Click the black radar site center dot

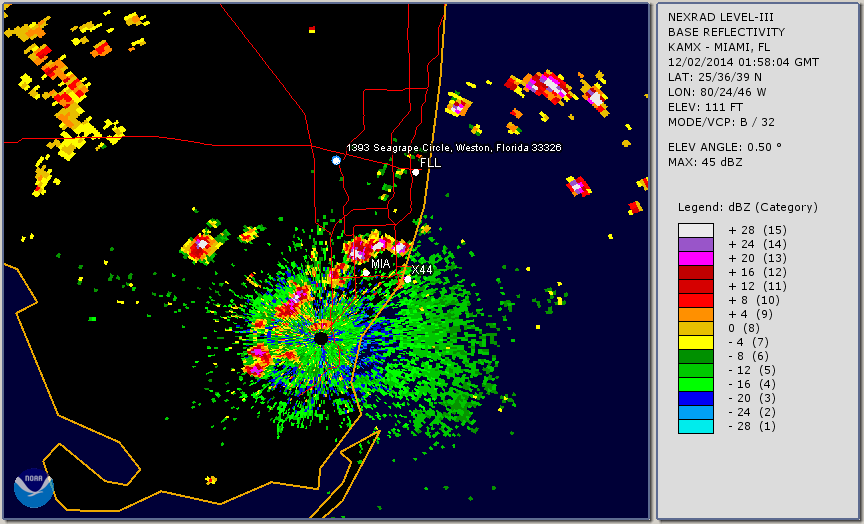click(321, 338)
